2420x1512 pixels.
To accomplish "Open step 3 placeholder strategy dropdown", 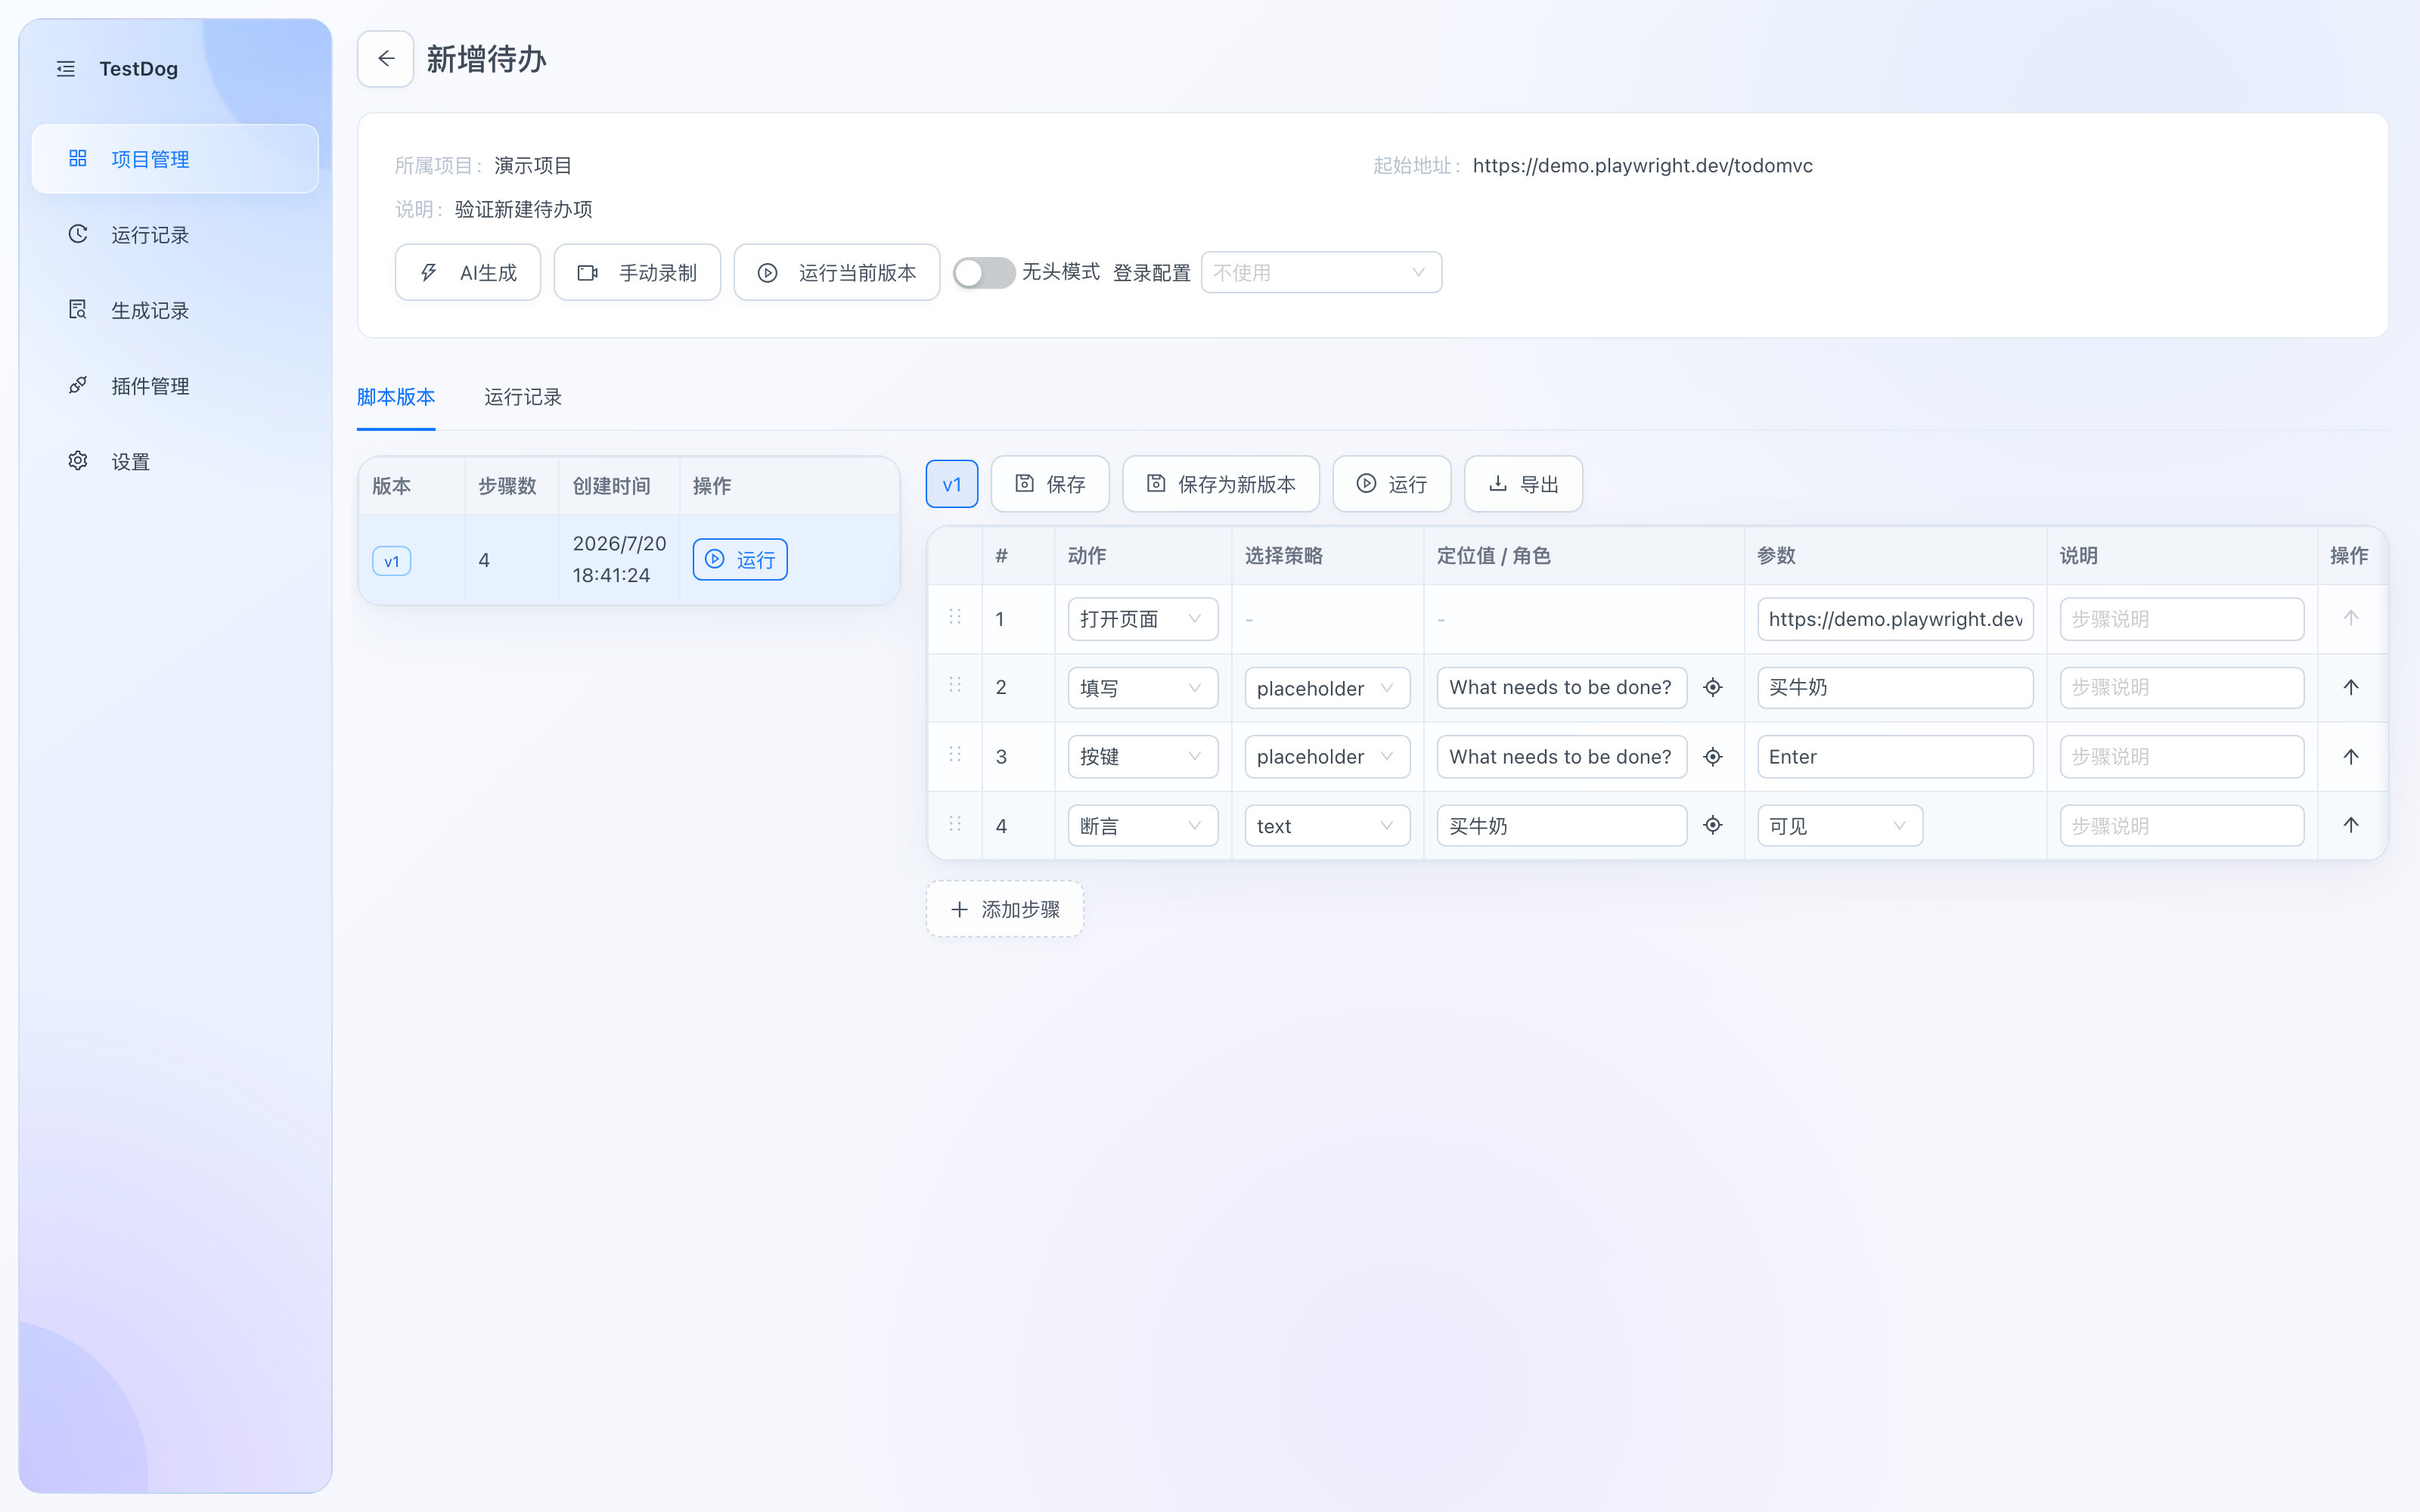I will point(1327,757).
